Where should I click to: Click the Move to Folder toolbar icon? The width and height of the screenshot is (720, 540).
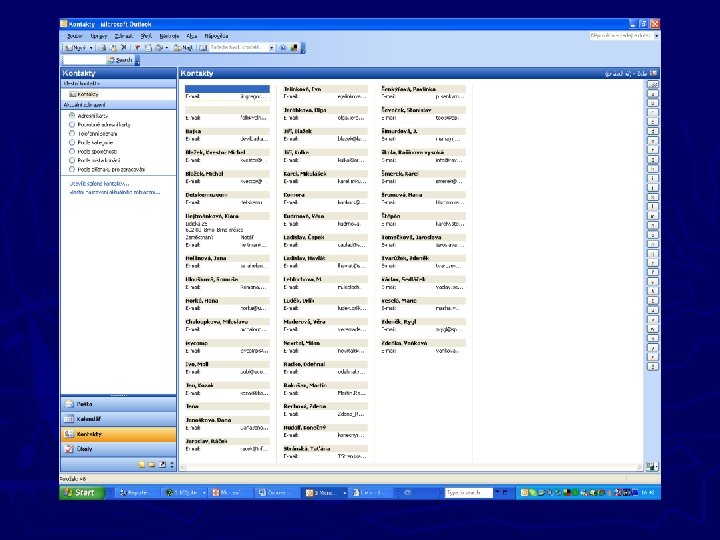(113, 48)
